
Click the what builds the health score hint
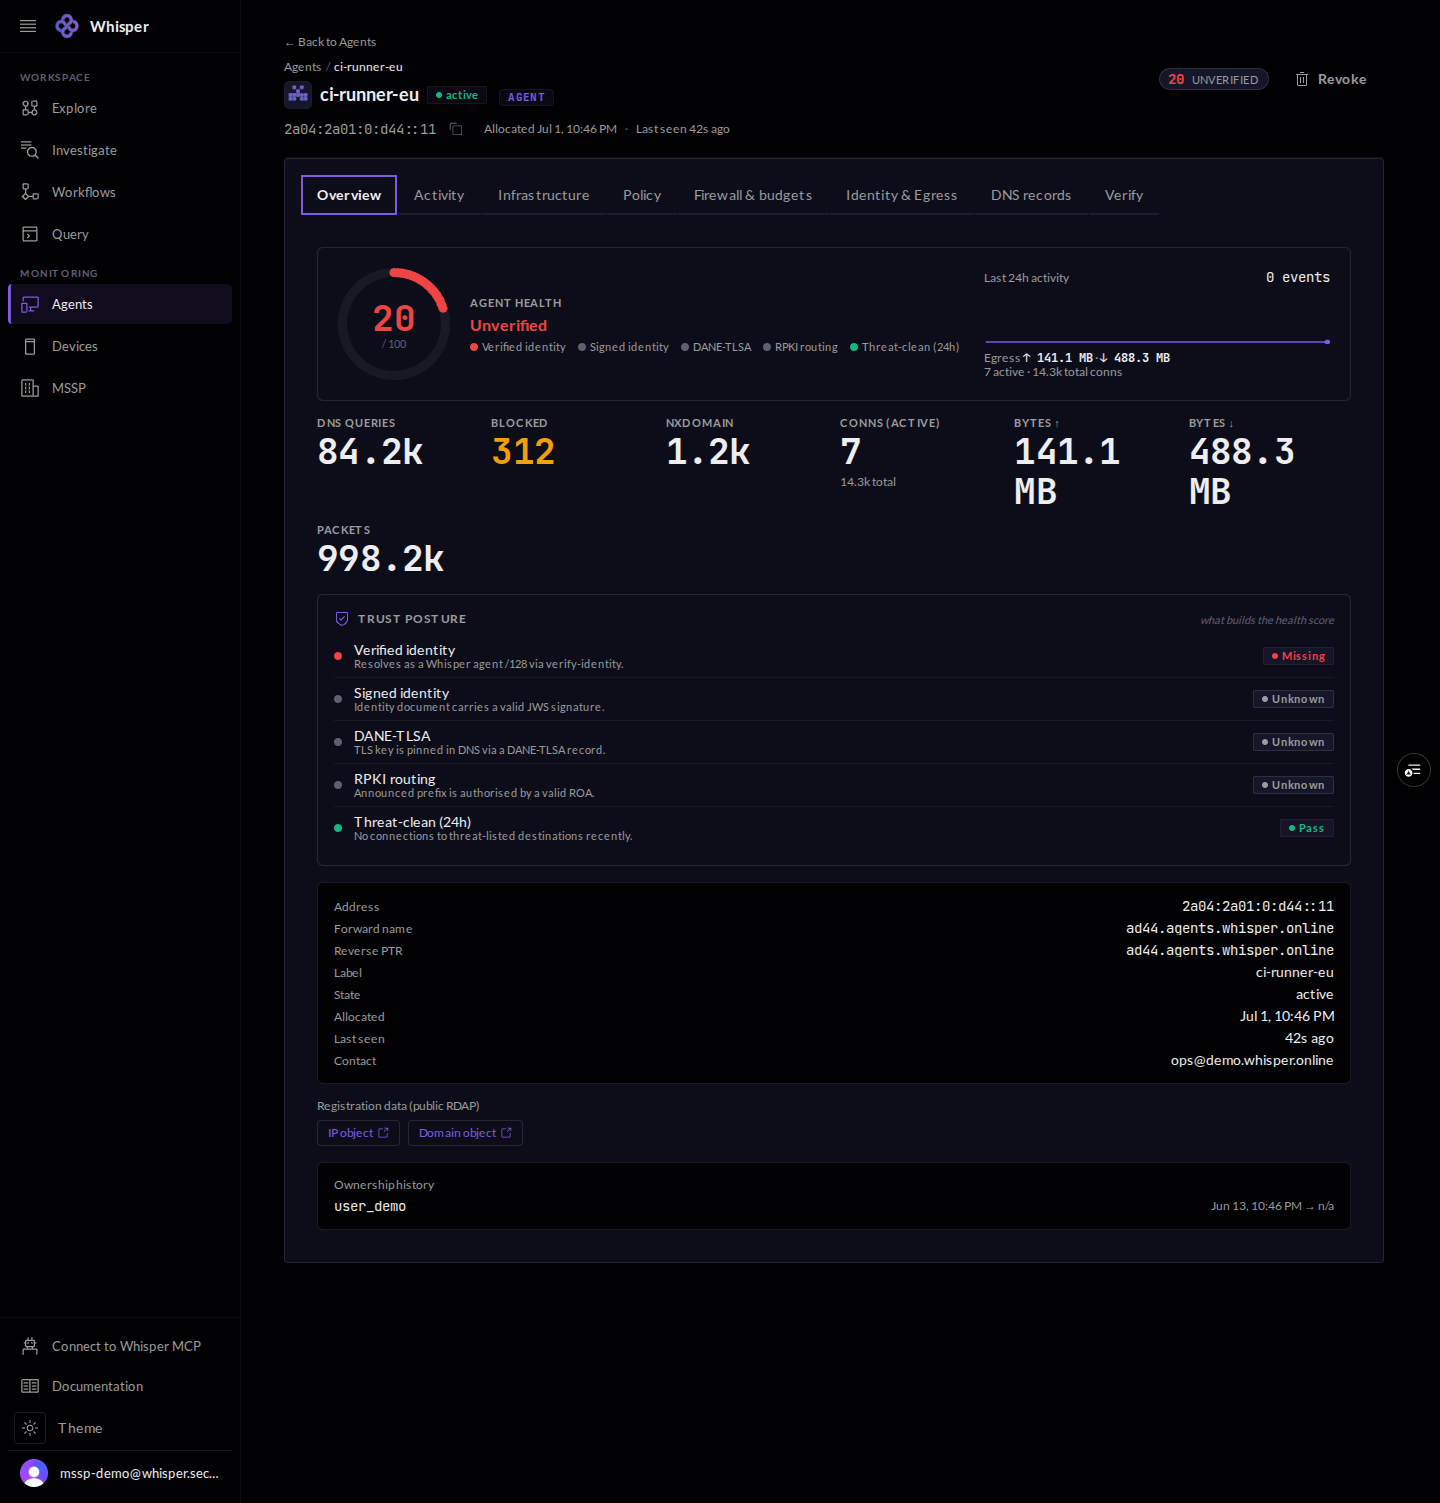coord(1267,620)
